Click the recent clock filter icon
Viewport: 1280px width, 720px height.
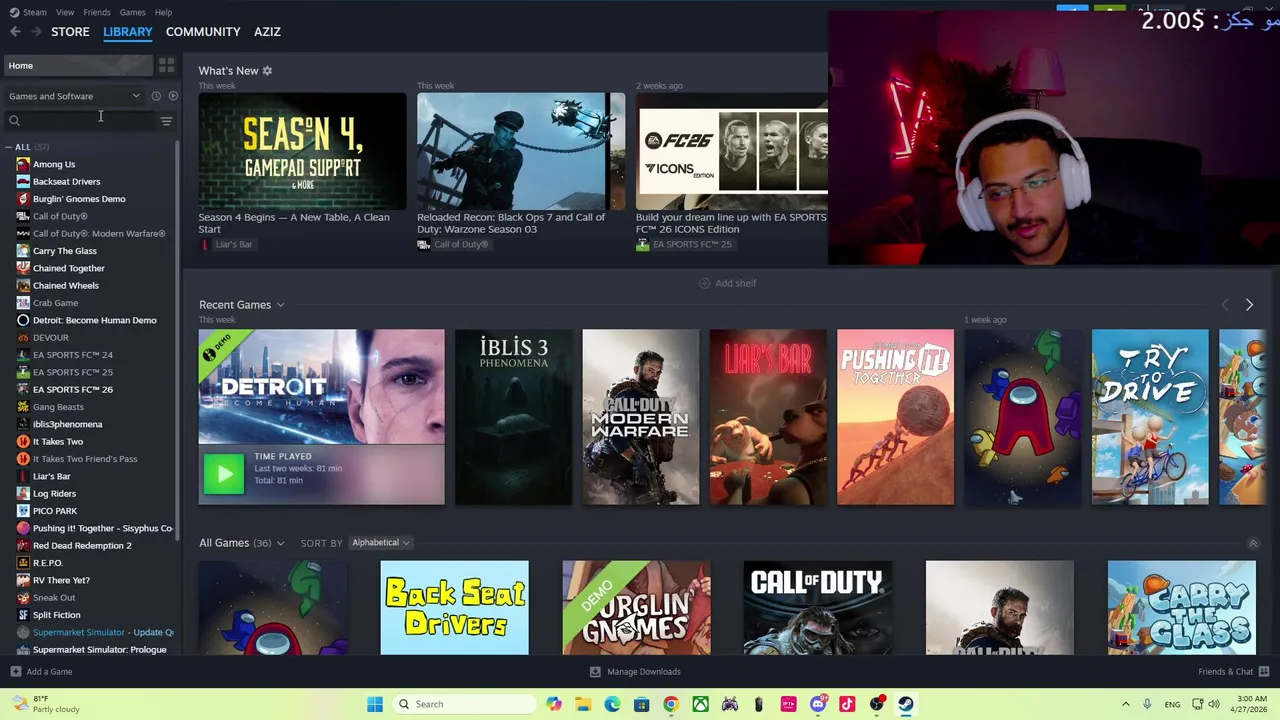[156, 96]
